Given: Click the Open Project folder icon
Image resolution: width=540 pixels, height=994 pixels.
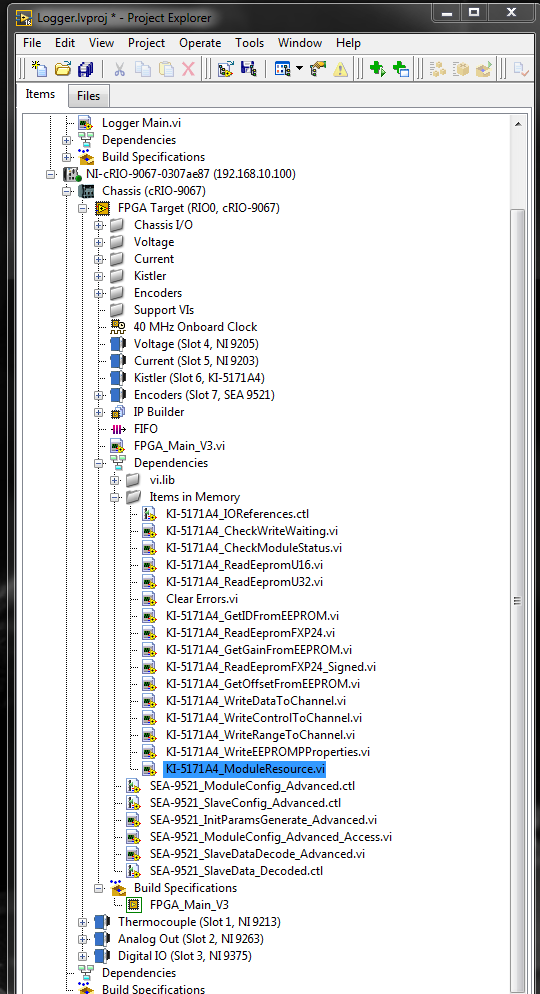Looking at the screenshot, I should point(62,69).
